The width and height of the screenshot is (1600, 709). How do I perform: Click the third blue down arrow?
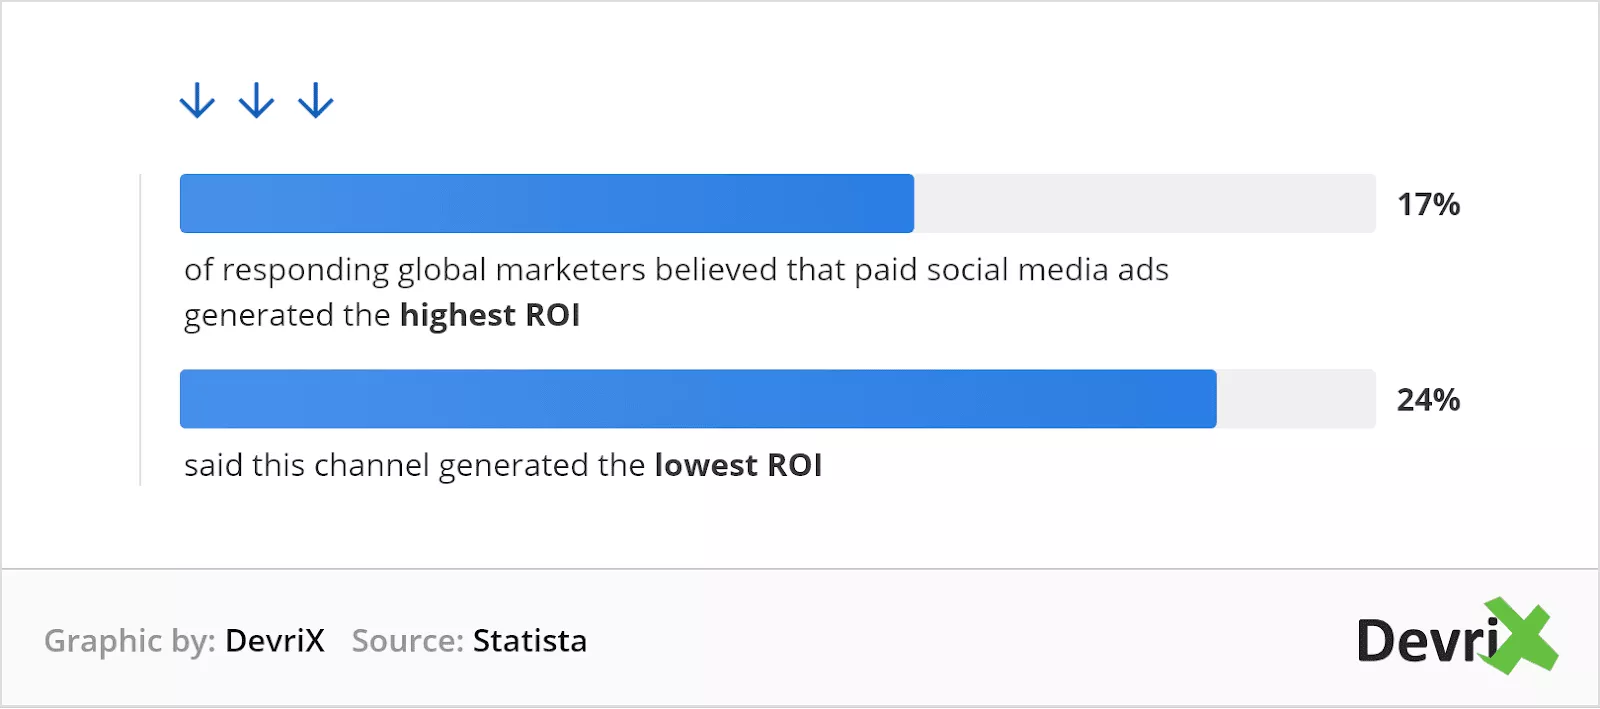point(316,100)
